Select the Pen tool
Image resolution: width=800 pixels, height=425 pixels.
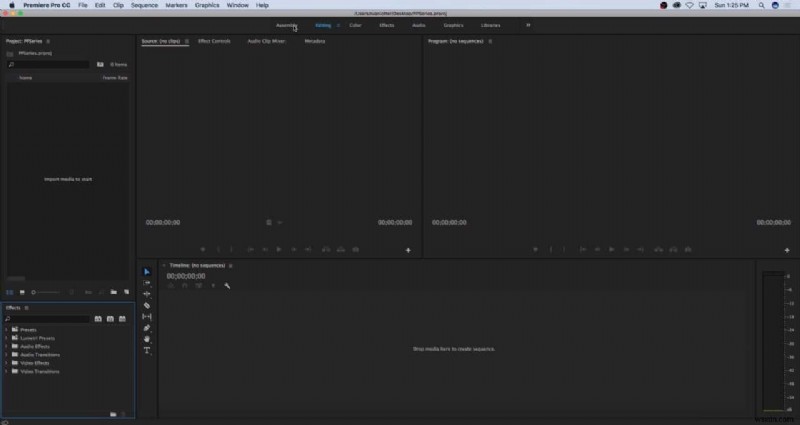point(147,328)
